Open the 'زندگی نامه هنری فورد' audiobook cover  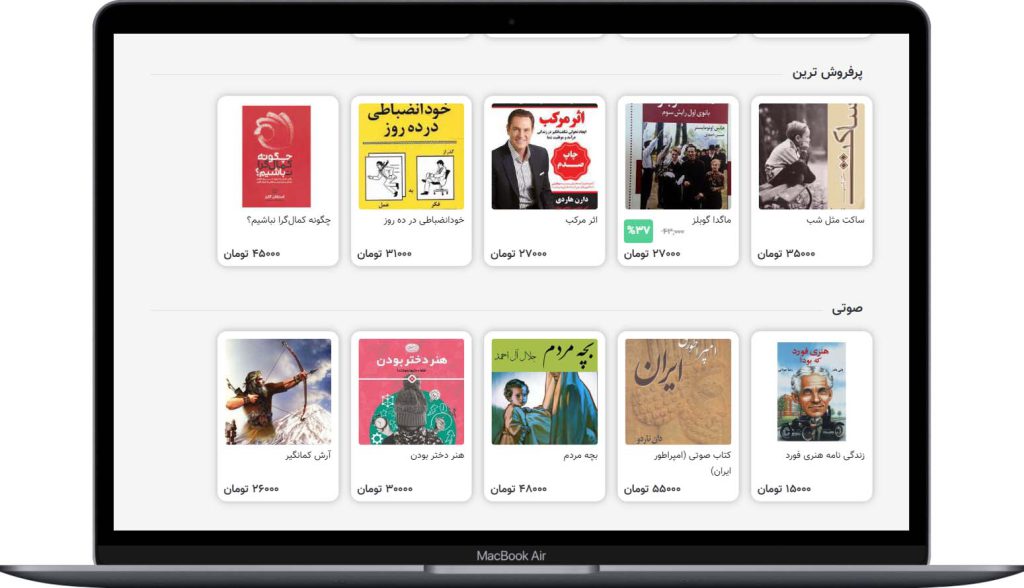point(811,391)
